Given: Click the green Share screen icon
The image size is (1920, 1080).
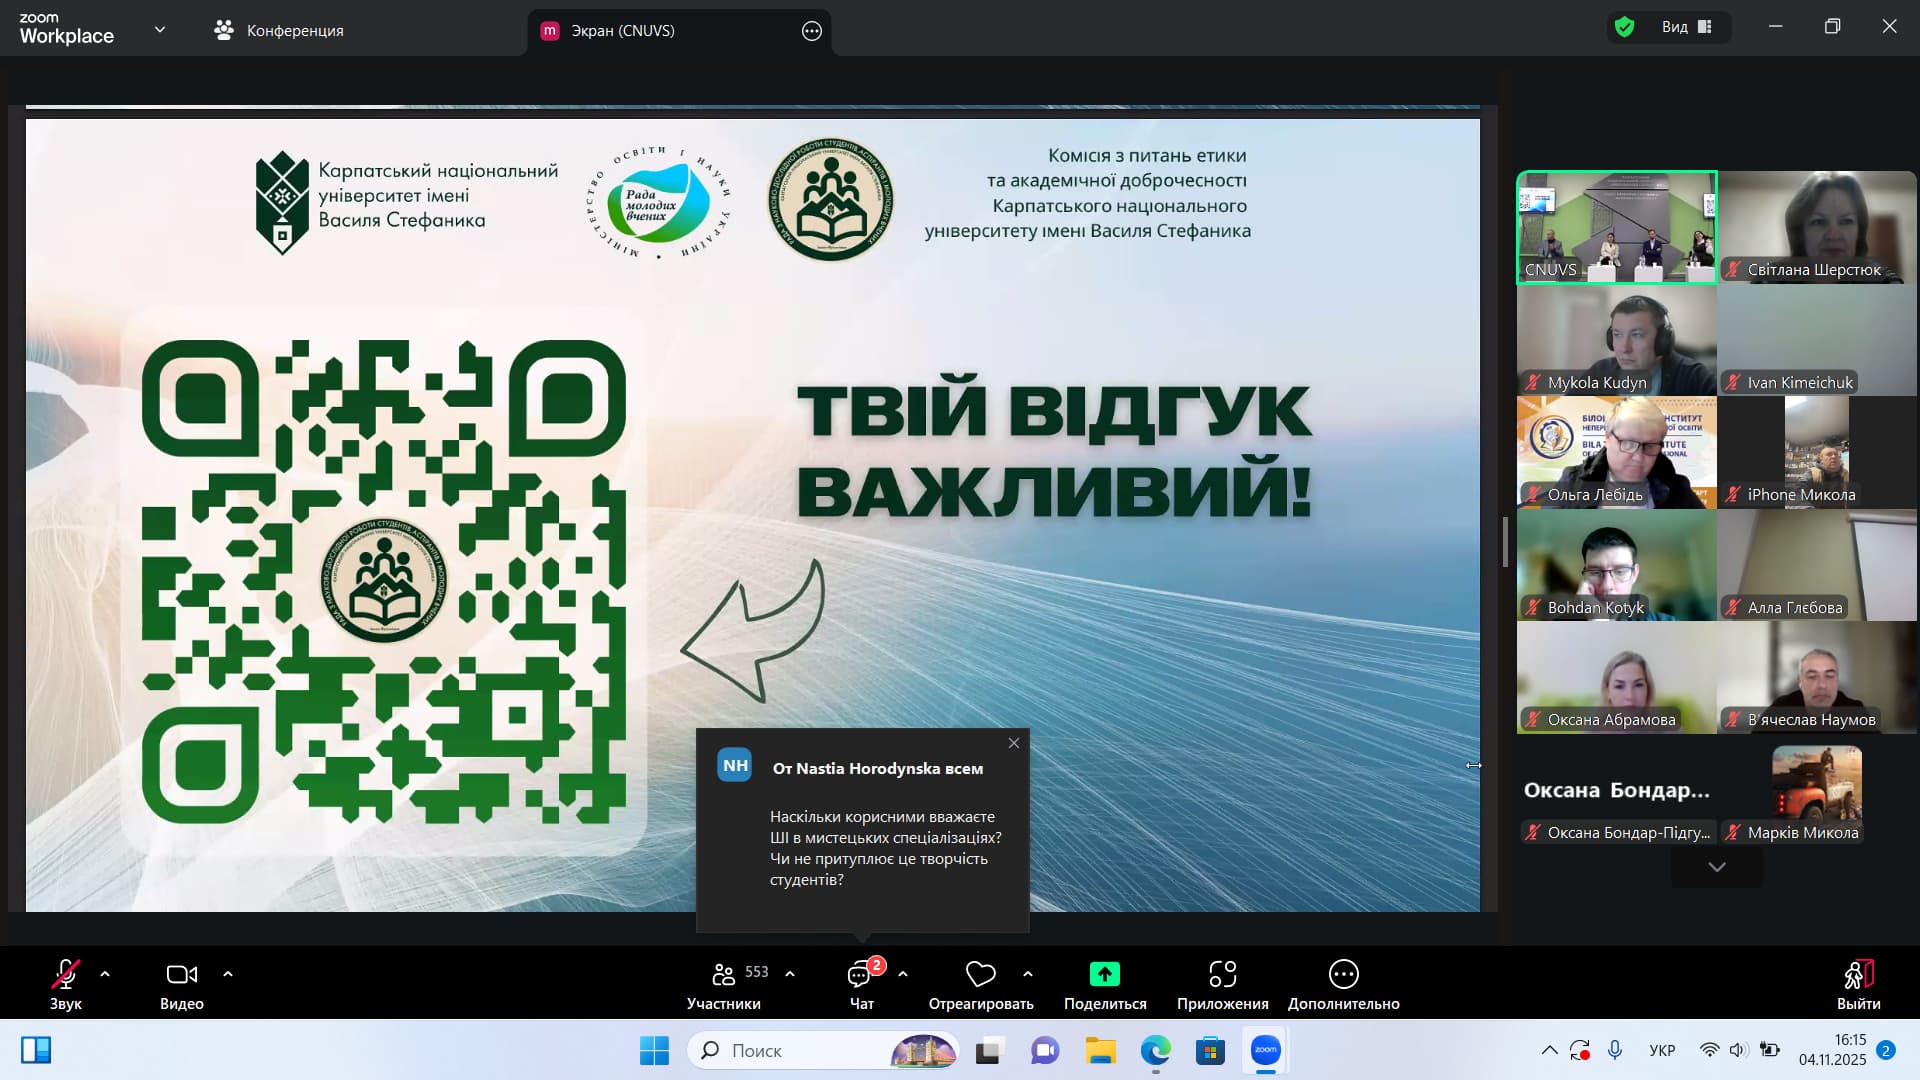Looking at the screenshot, I should point(1104,974).
